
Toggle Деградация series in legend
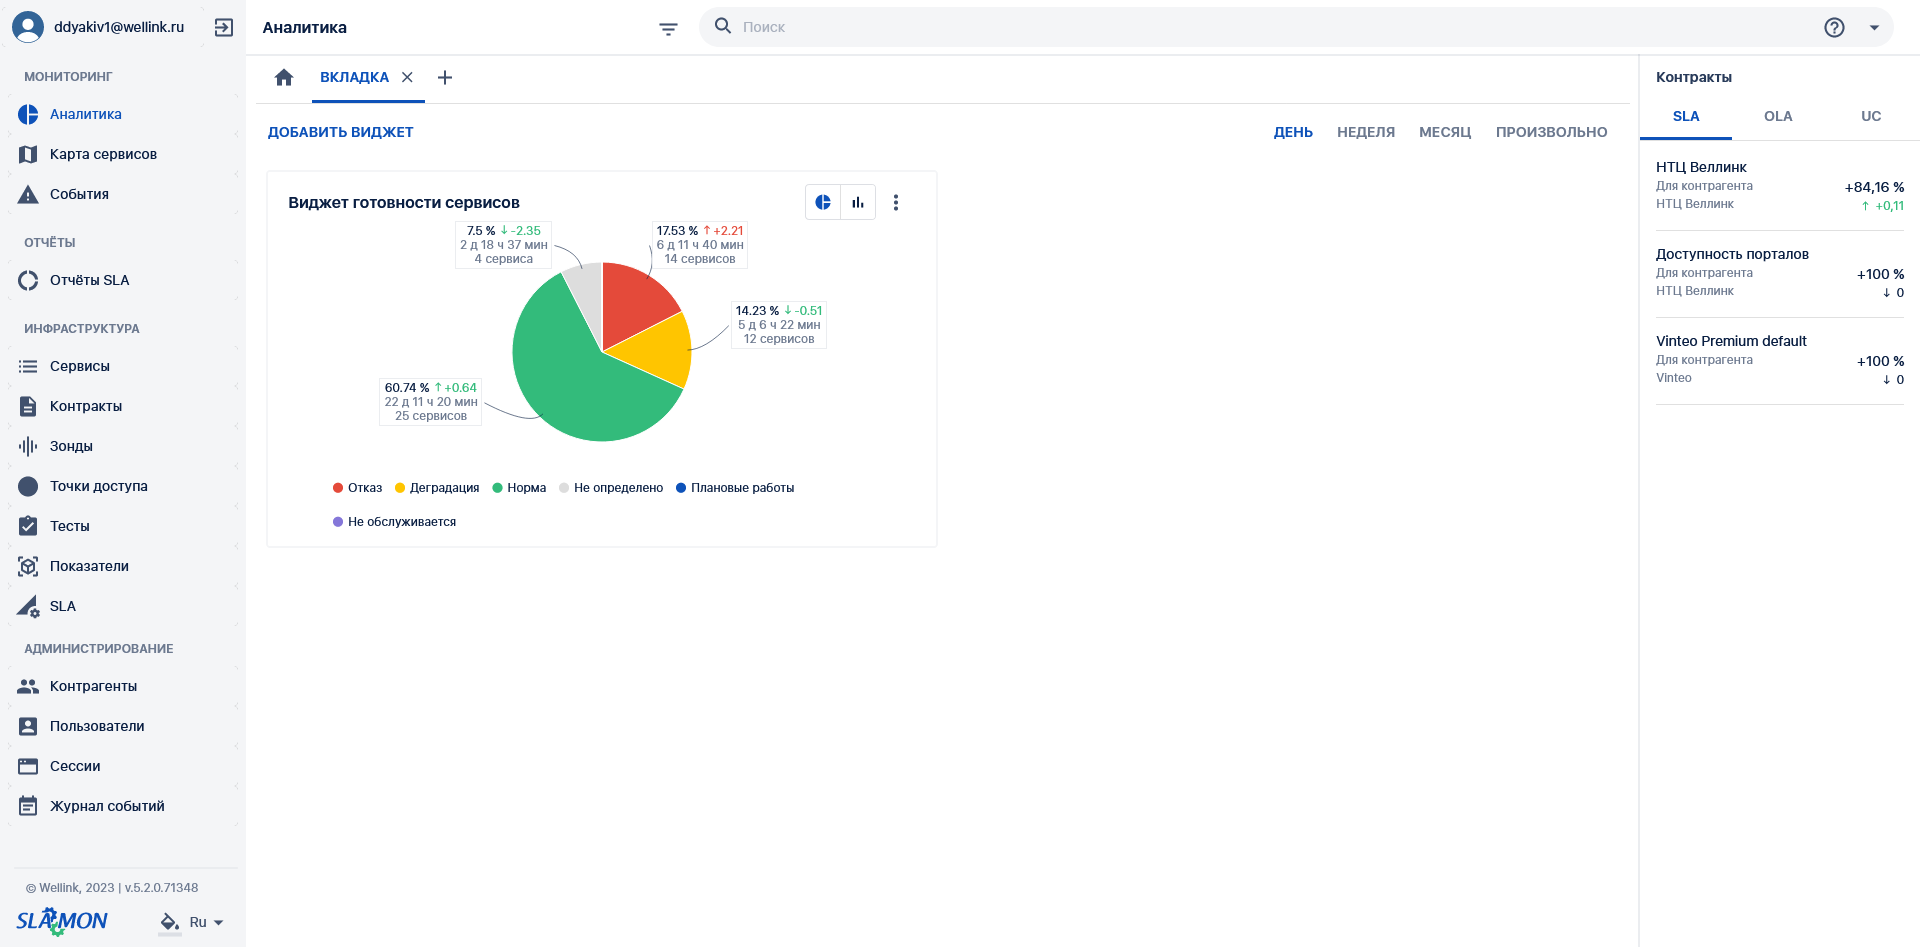pyautogui.click(x=437, y=488)
